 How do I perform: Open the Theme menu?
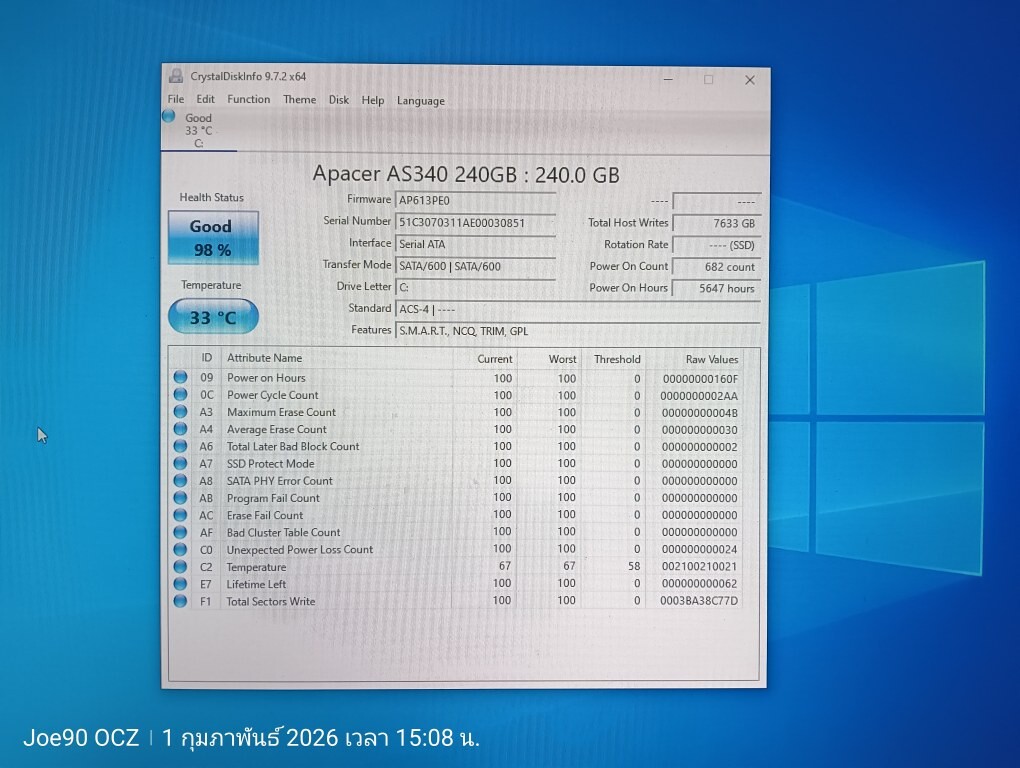pos(299,100)
